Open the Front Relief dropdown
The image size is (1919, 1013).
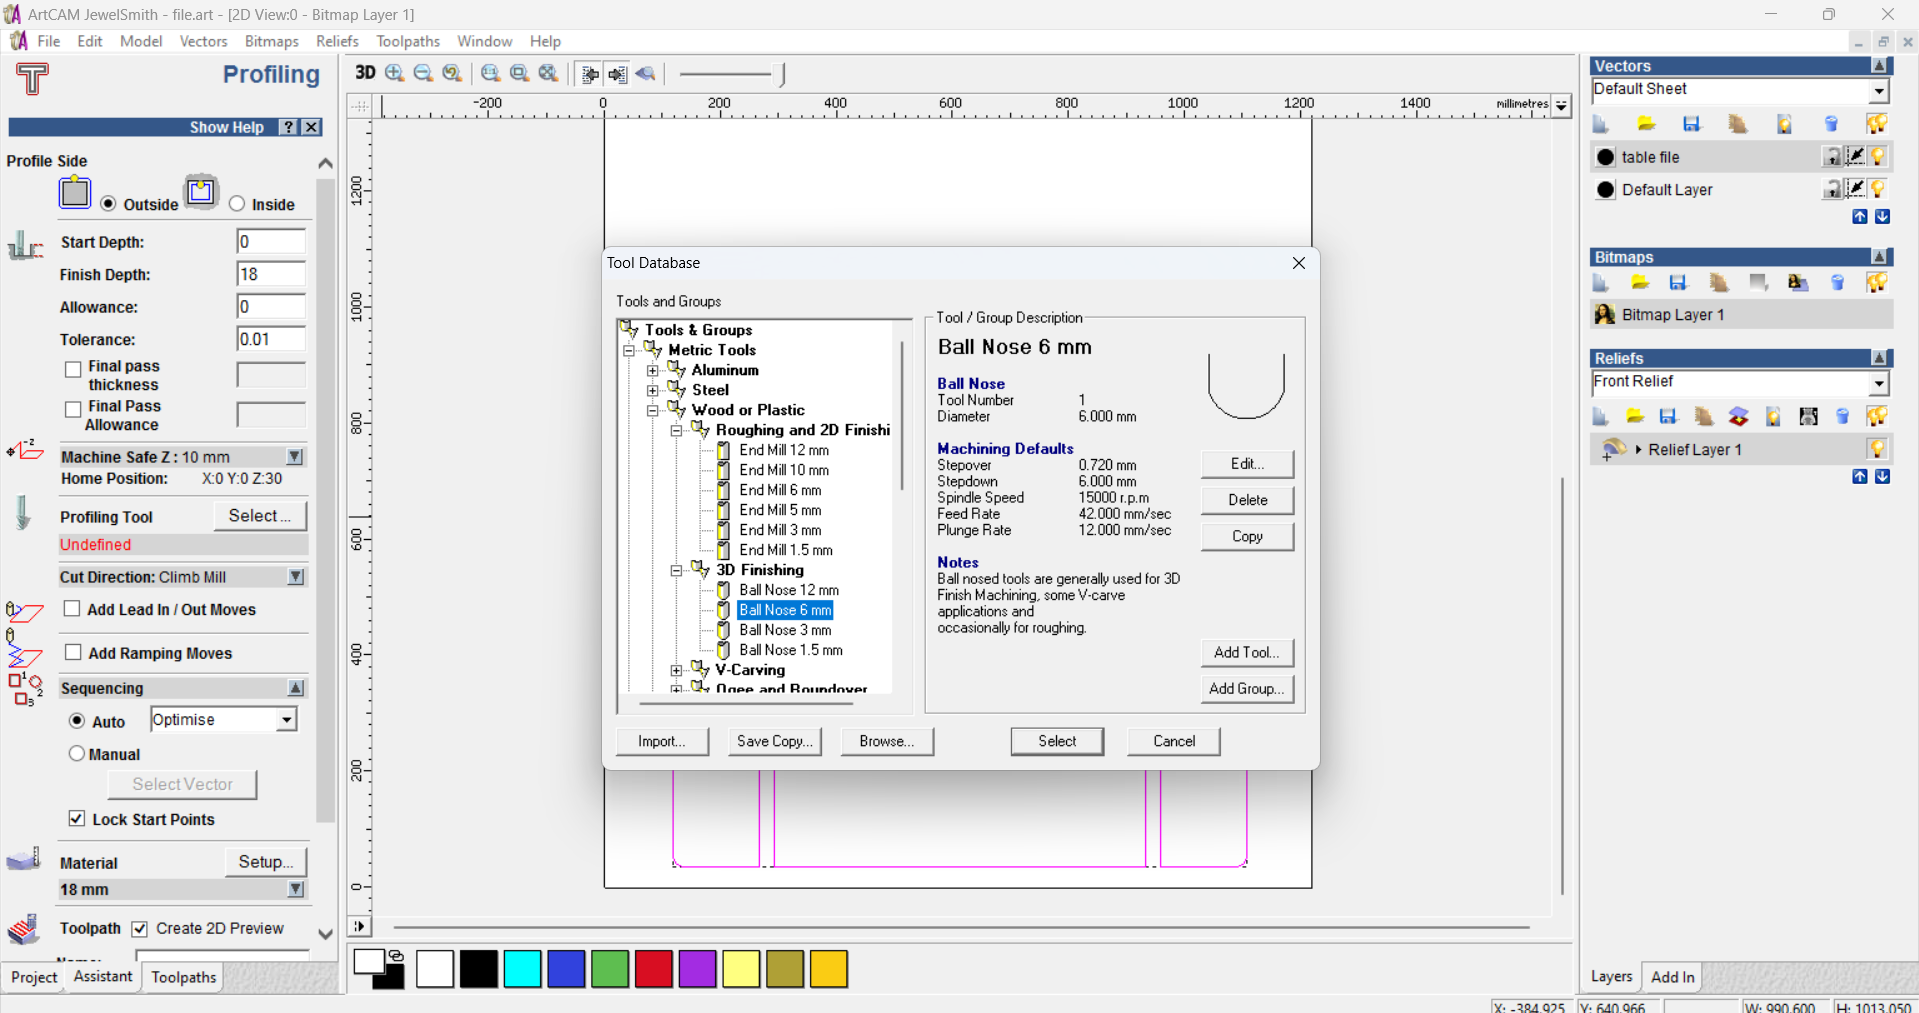pos(1879,384)
